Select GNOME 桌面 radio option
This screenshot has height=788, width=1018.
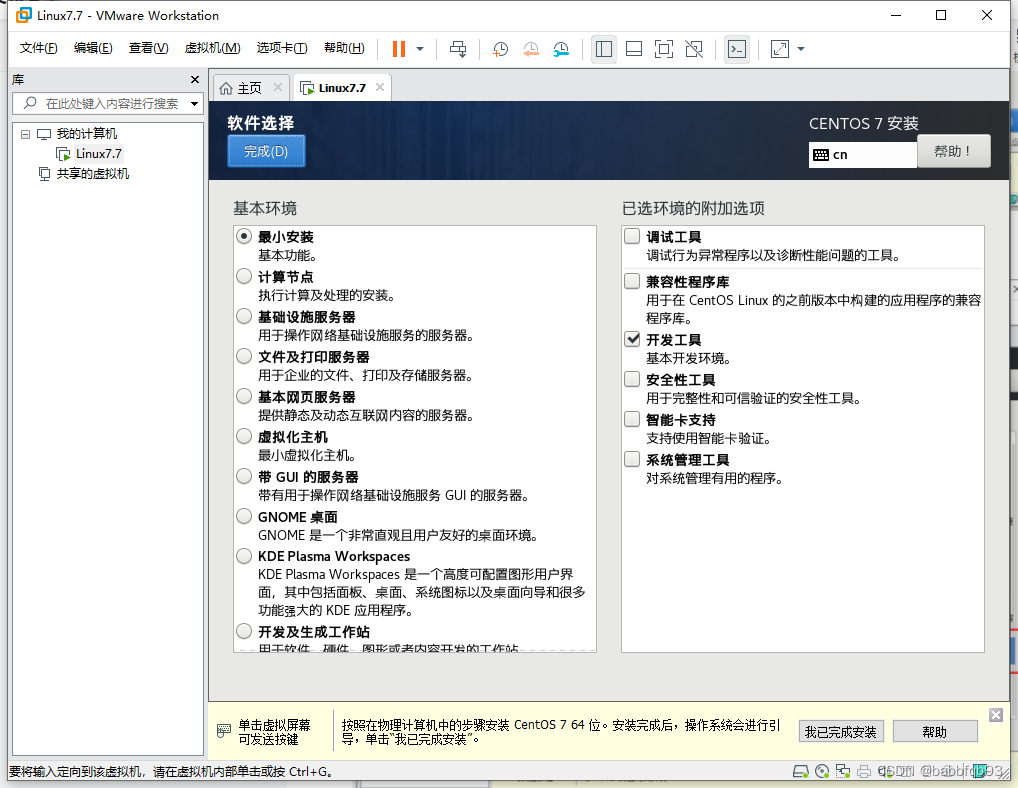point(244,517)
